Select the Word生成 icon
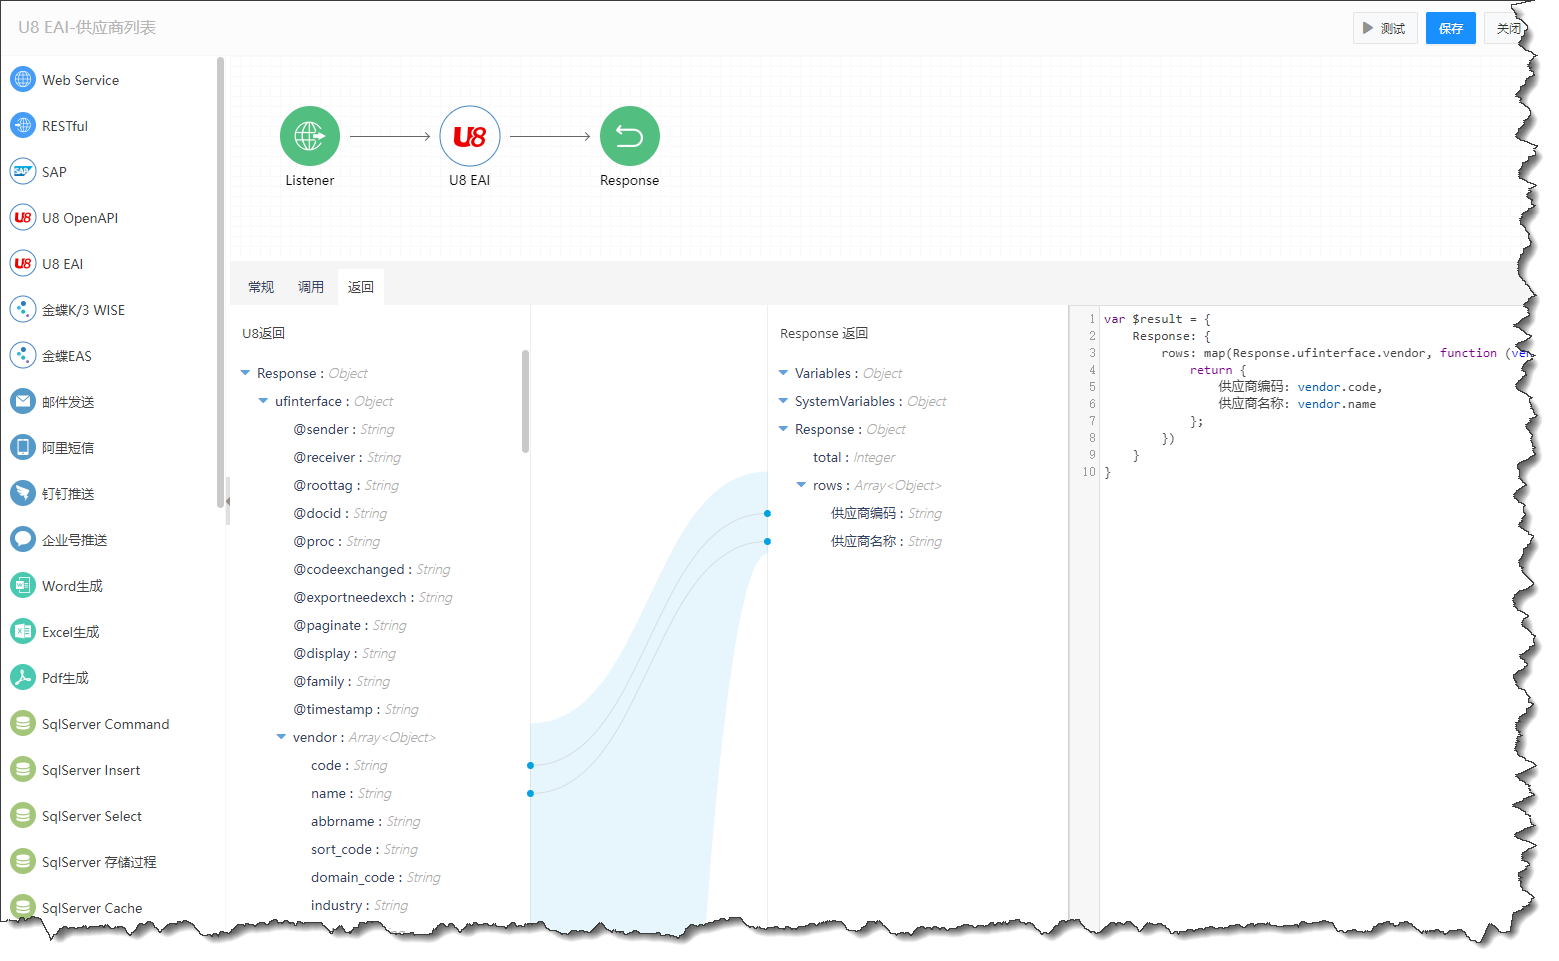 tap(23, 585)
